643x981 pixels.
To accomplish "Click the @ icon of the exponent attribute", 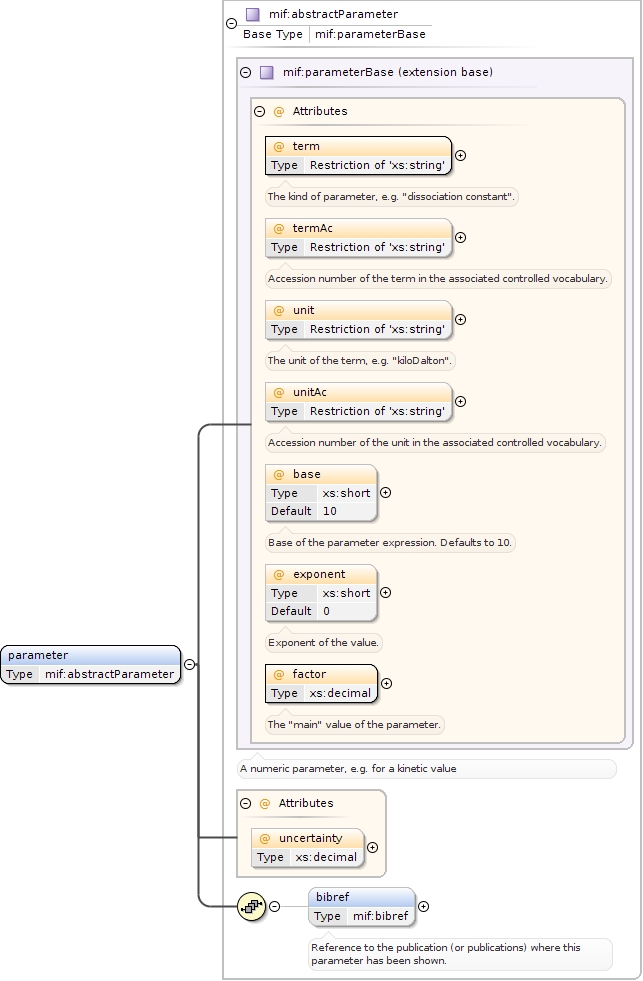I will tap(279, 574).
